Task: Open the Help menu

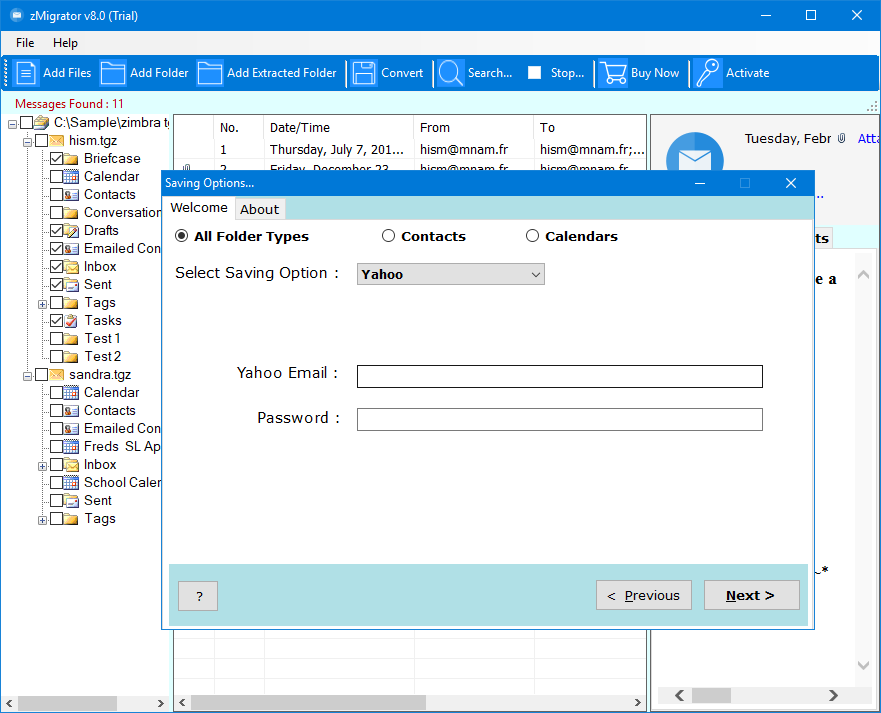Action: (65, 43)
